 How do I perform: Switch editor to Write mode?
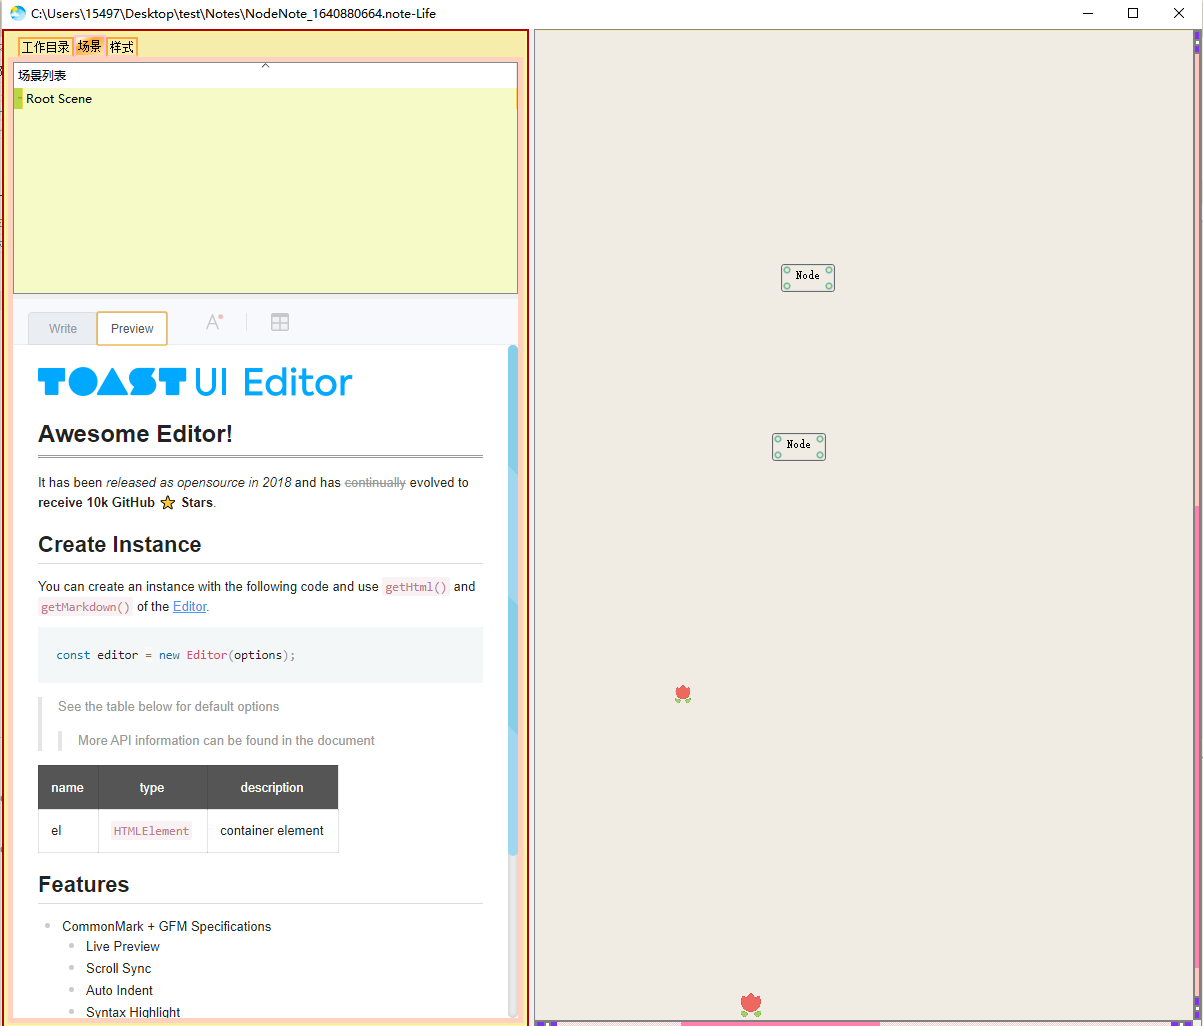point(63,328)
